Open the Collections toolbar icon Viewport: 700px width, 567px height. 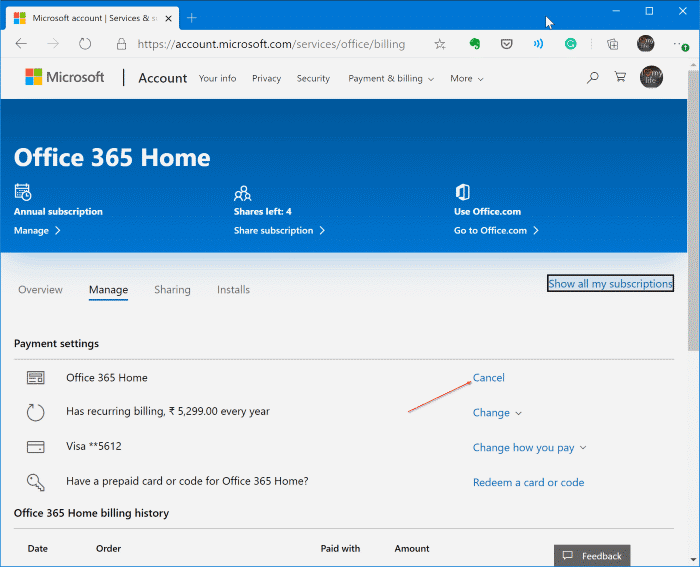612,44
